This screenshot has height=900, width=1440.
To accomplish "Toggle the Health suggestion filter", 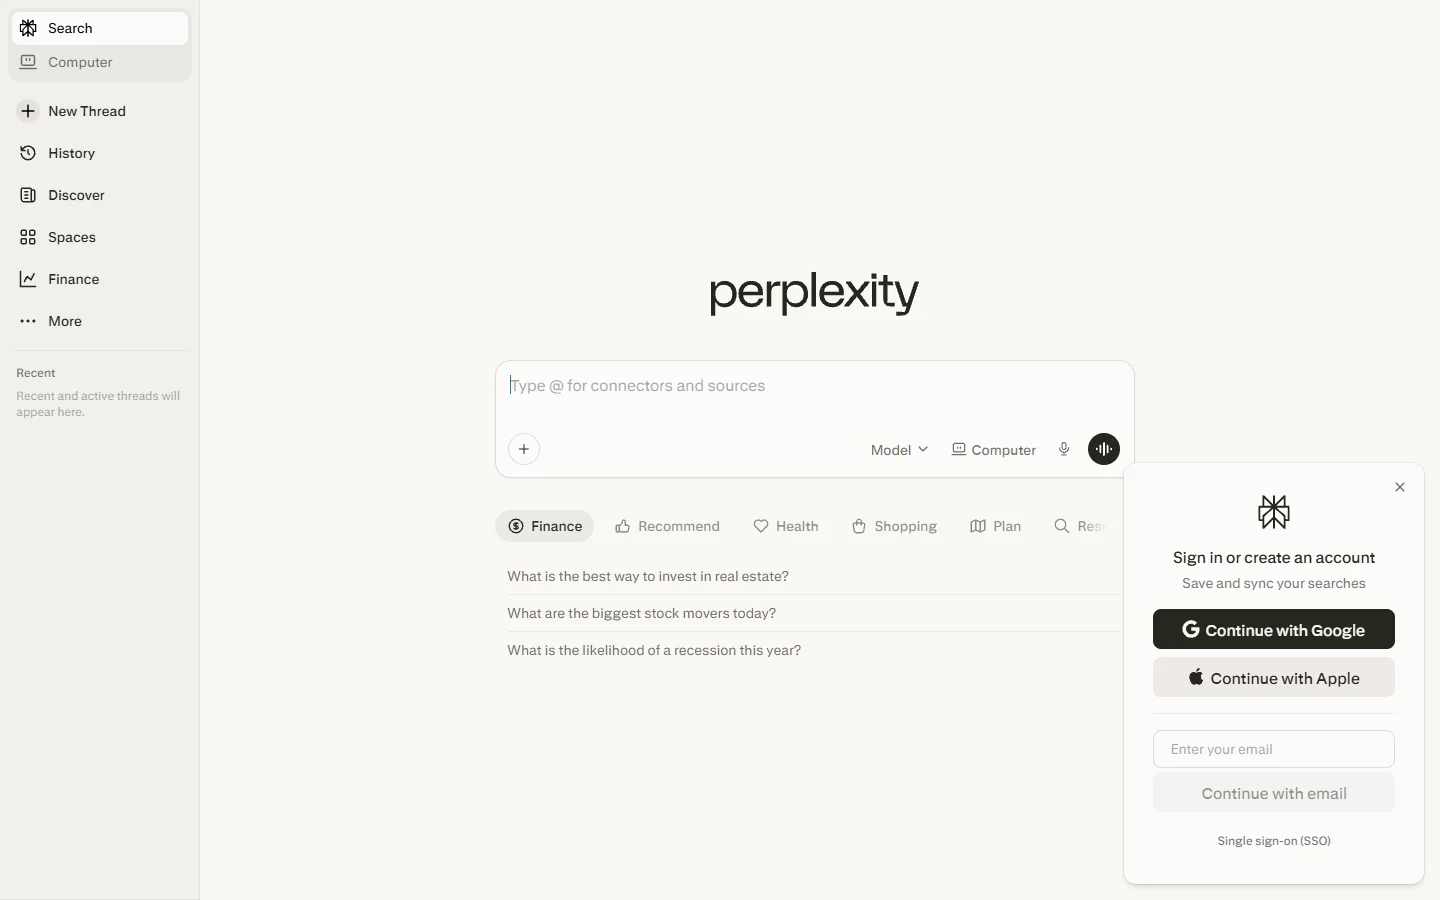I will pos(786,526).
